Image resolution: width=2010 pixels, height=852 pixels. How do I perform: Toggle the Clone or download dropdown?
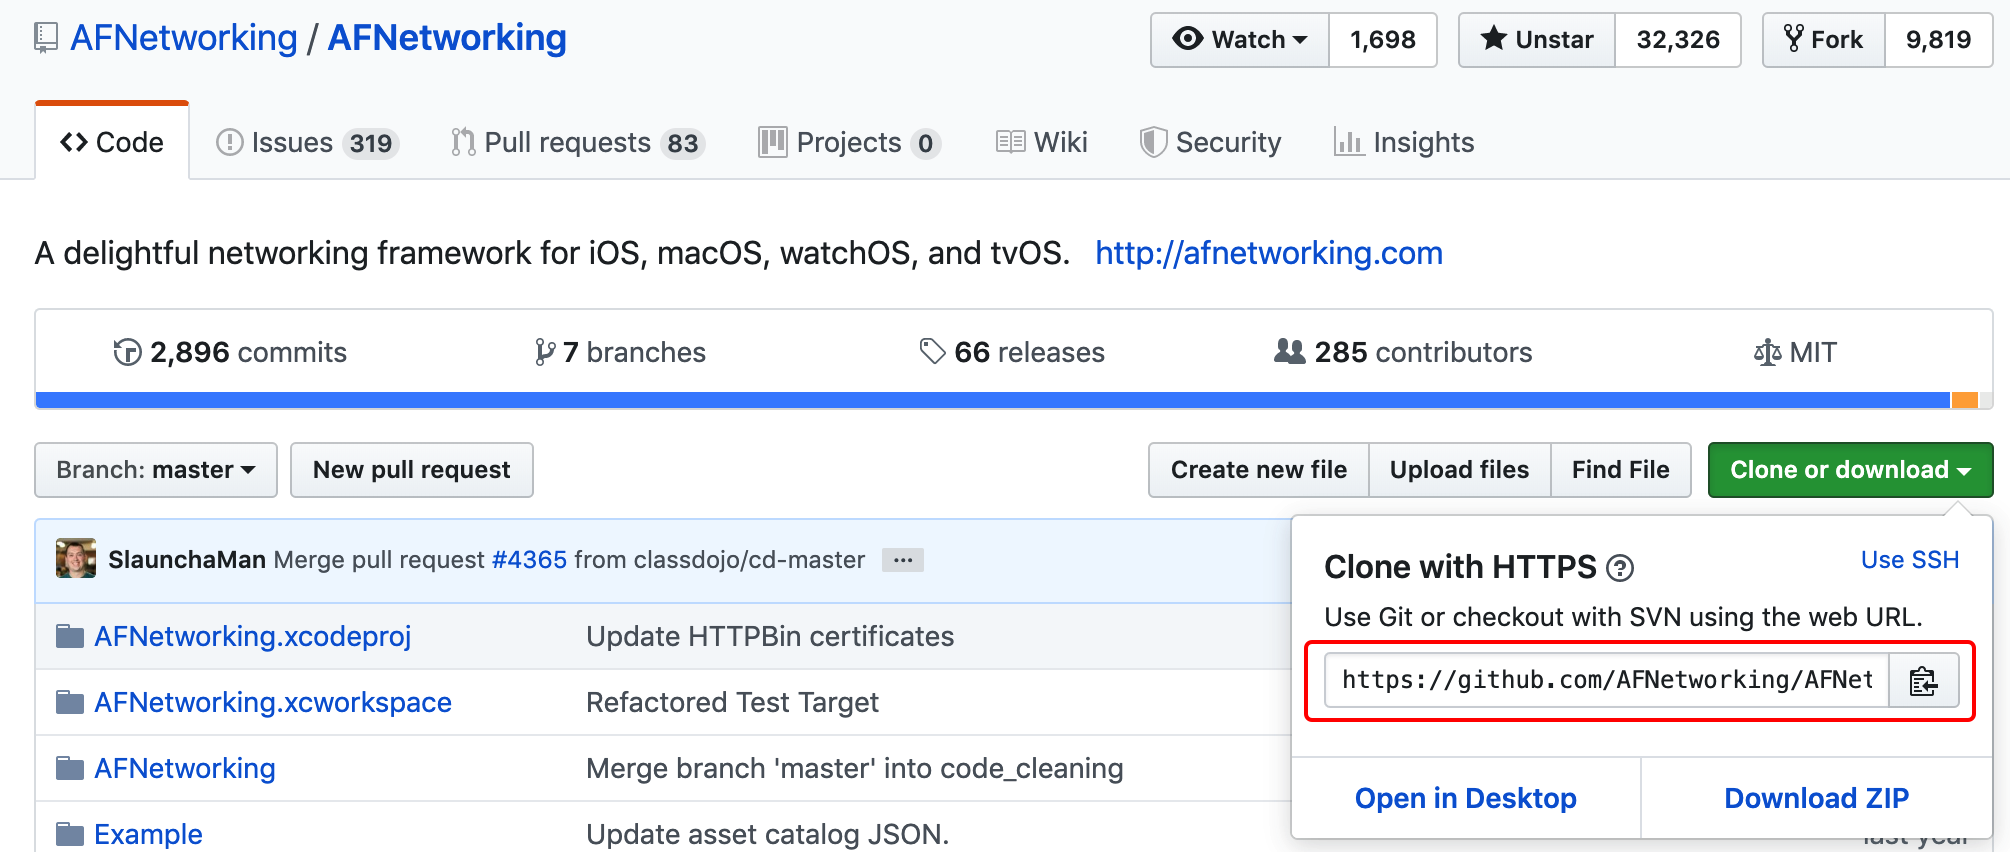tap(1851, 470)
